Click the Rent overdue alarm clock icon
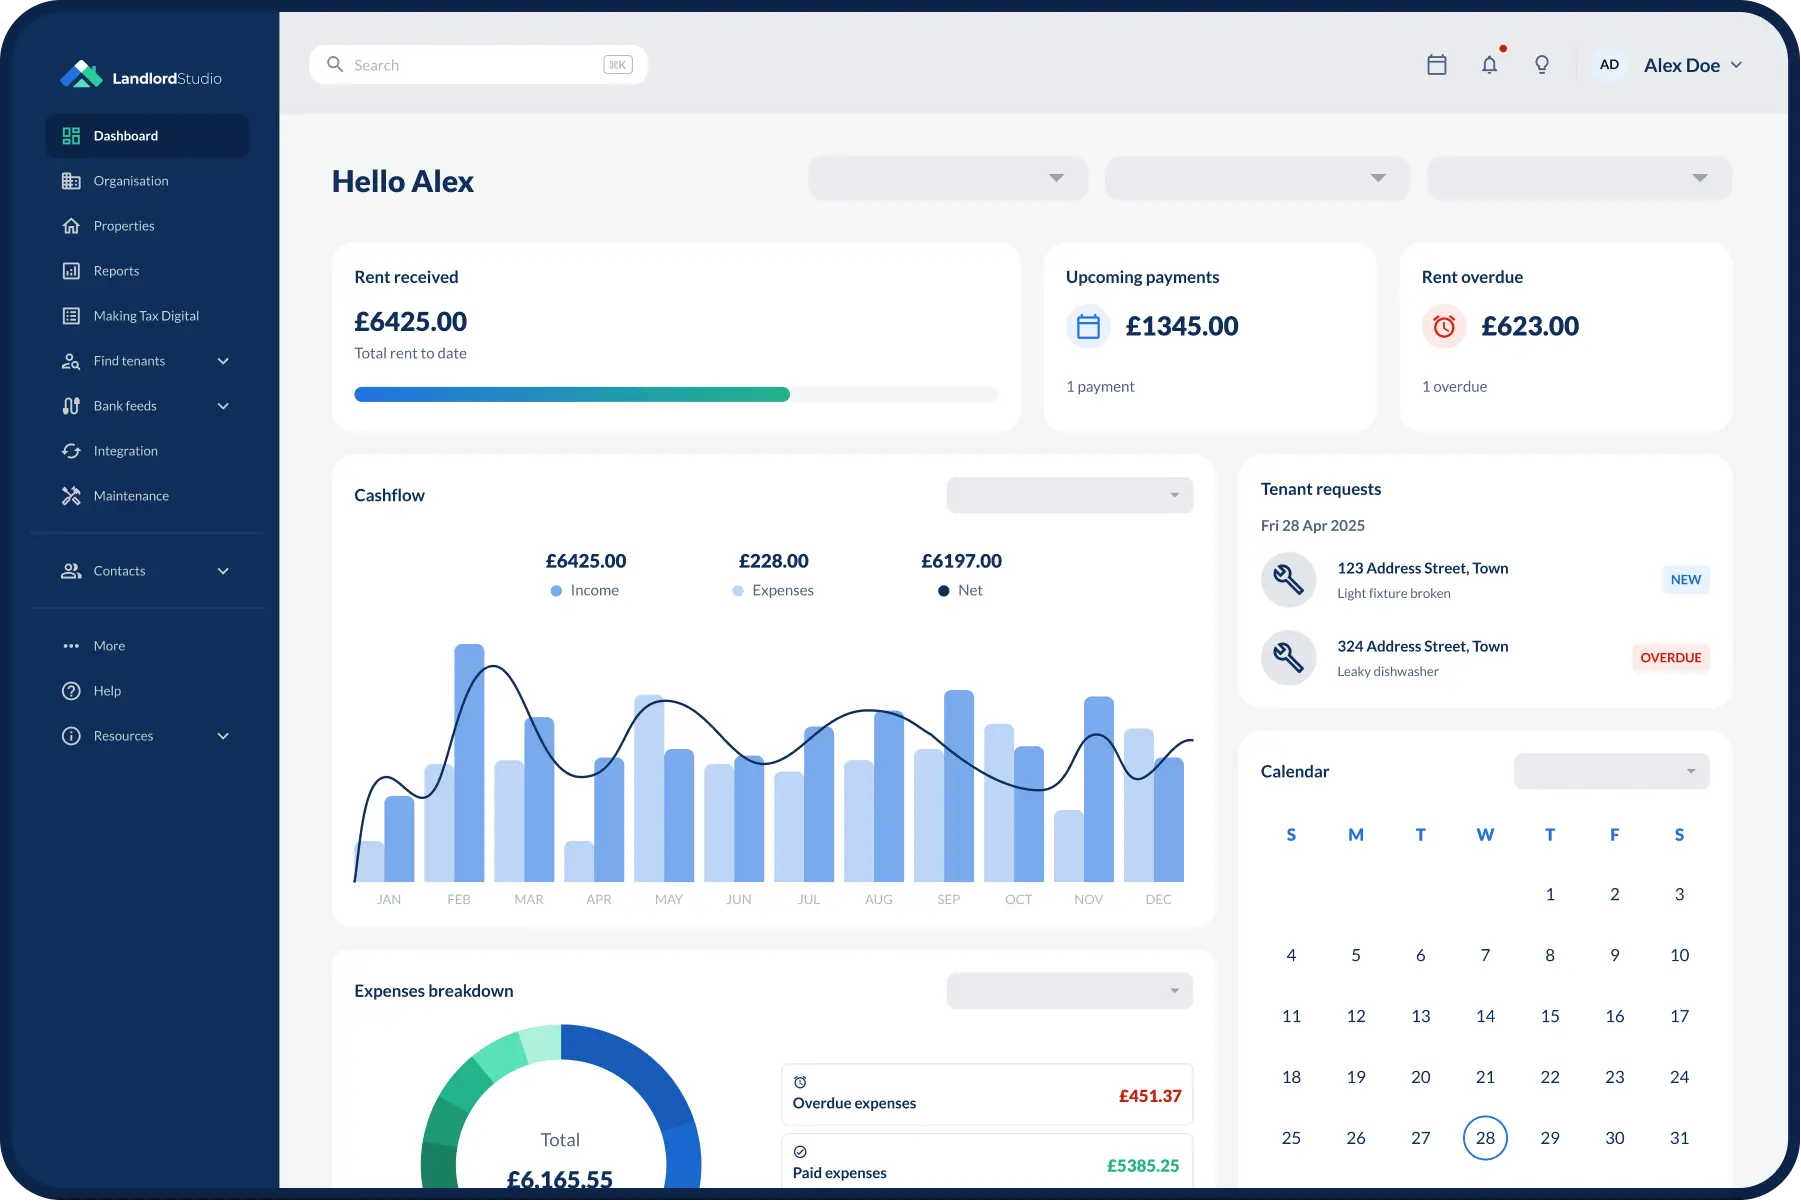The height and width of the screenshot is (1201, 1801). pyautogui.click(x=1444, y=326)
